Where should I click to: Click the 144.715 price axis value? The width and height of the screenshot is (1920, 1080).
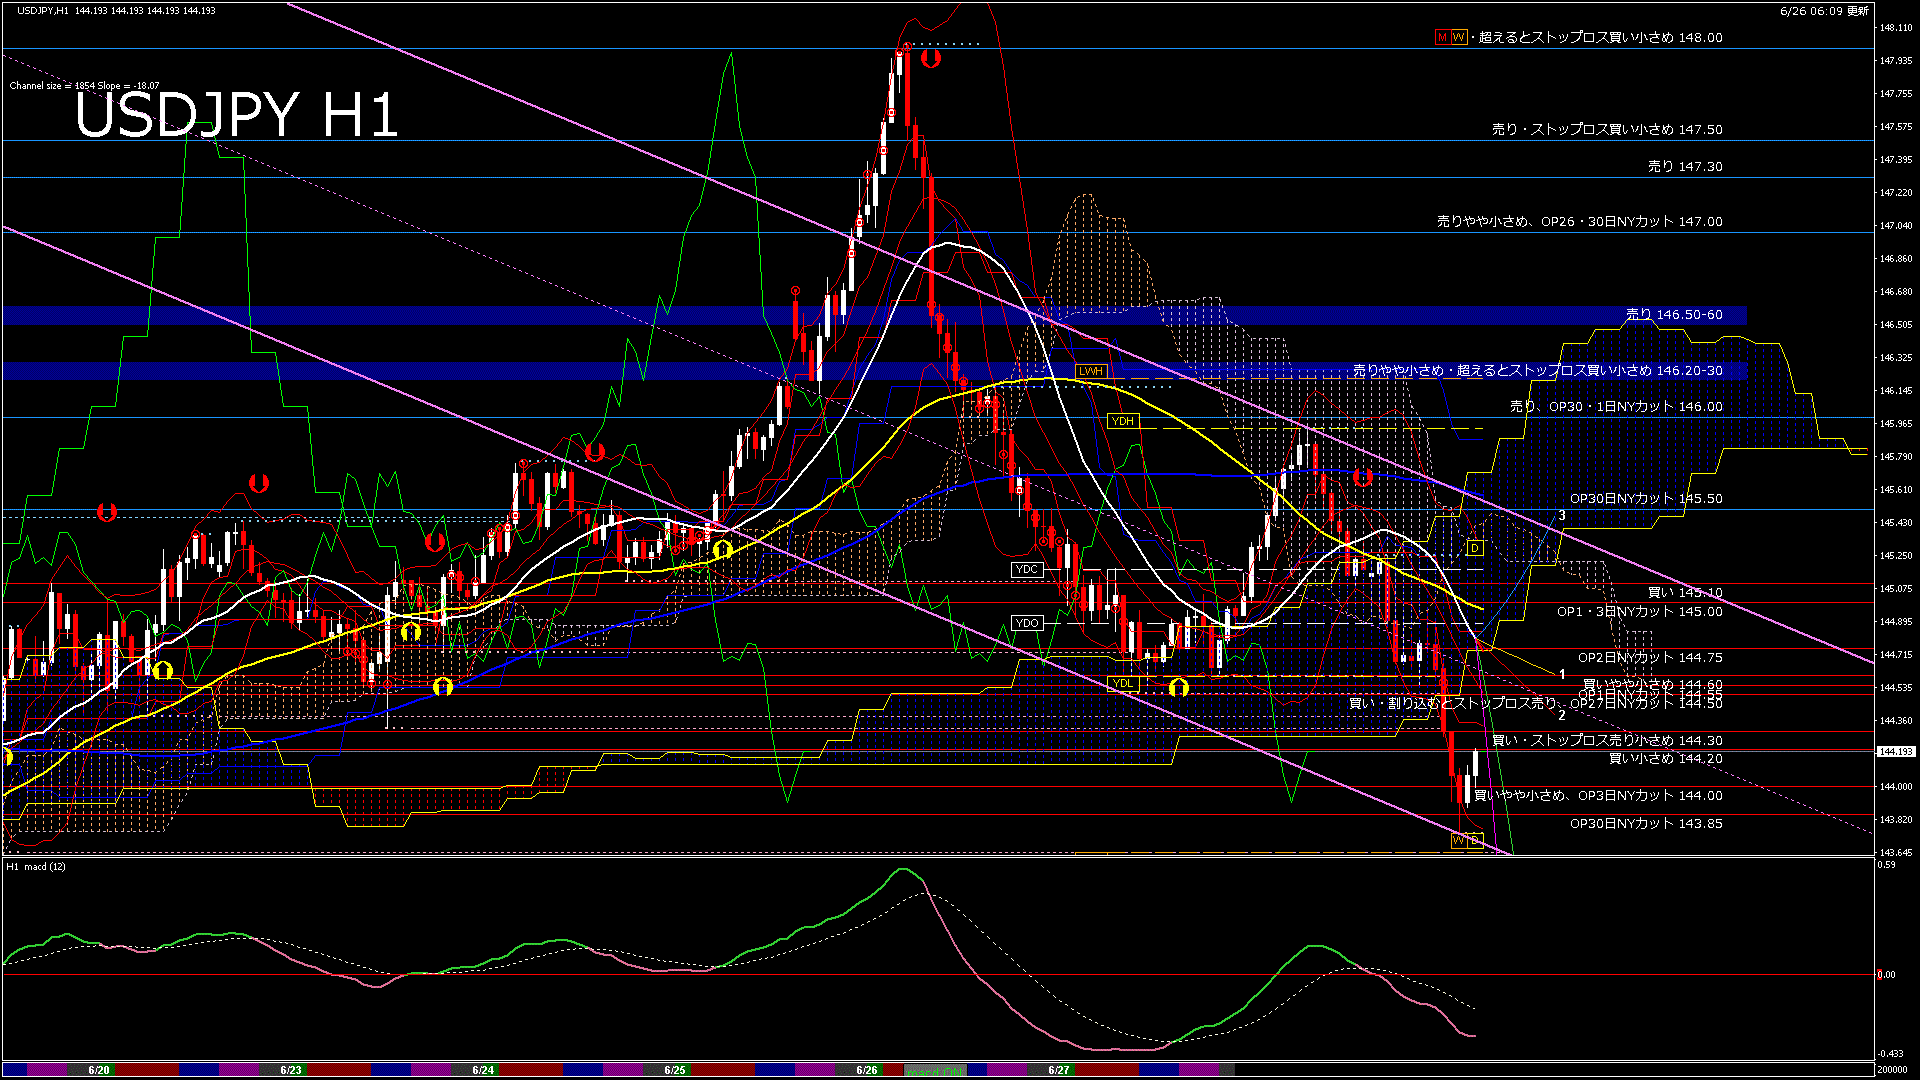(1896, 655)
